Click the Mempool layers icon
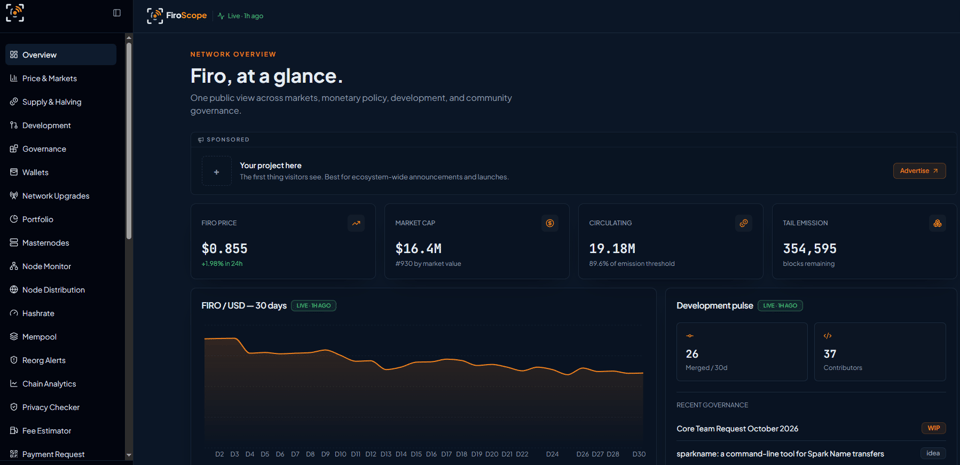Screen dimensions: 960x465 [x=13, y=337]
